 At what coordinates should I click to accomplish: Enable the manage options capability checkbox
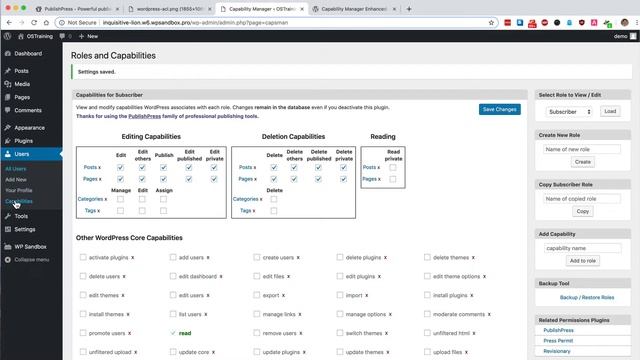(x=340, y=314)
